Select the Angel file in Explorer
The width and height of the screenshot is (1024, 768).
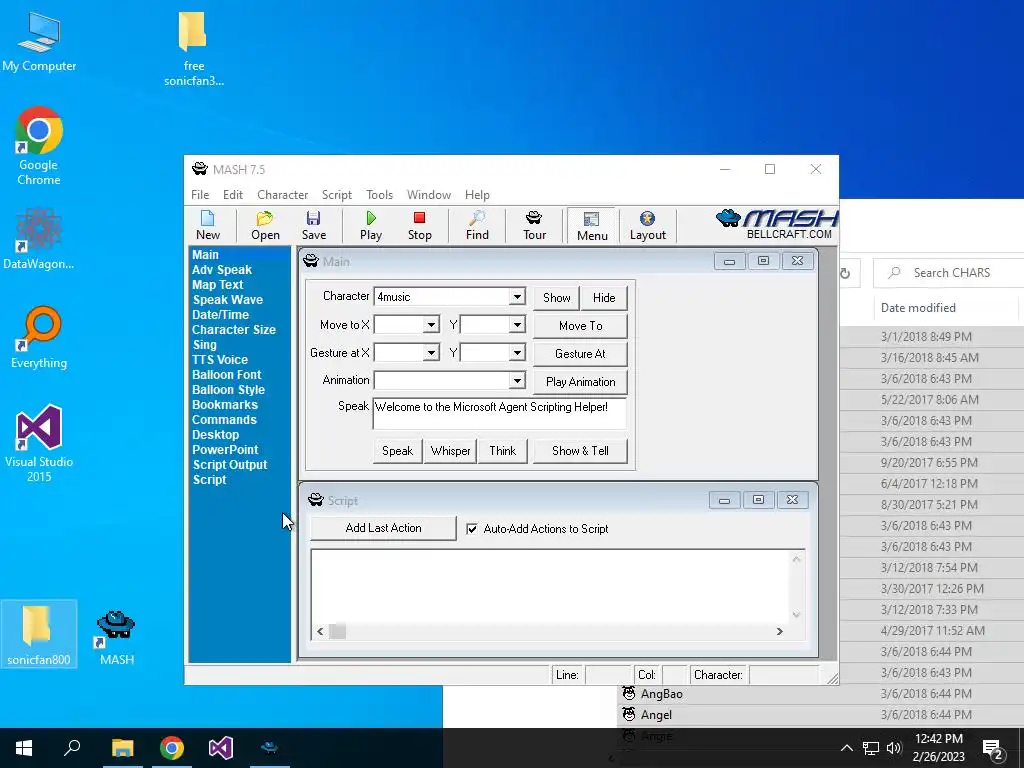(x=656, y=715)
